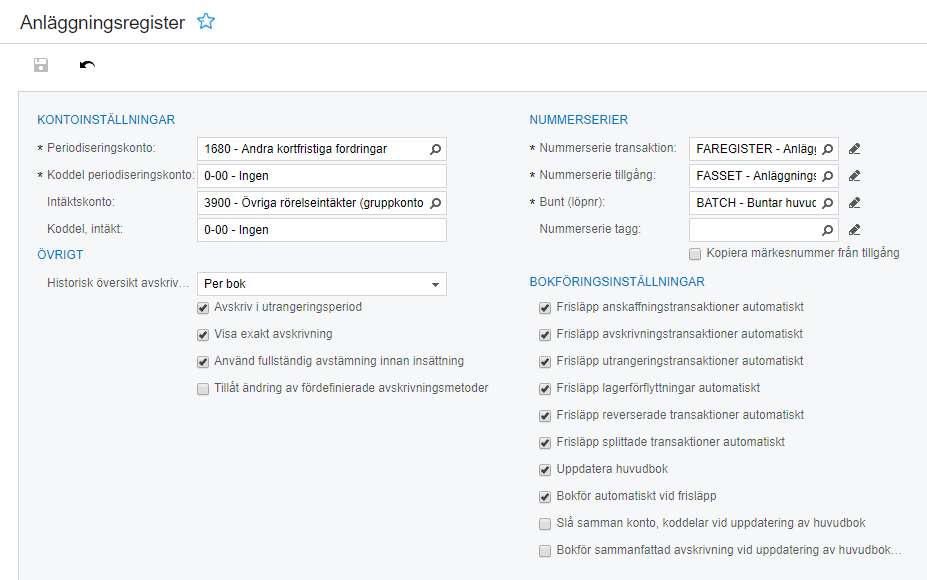Toggle Bokför automatiskt vid frisläpp

pyautogui.click(x=545, y=497)
